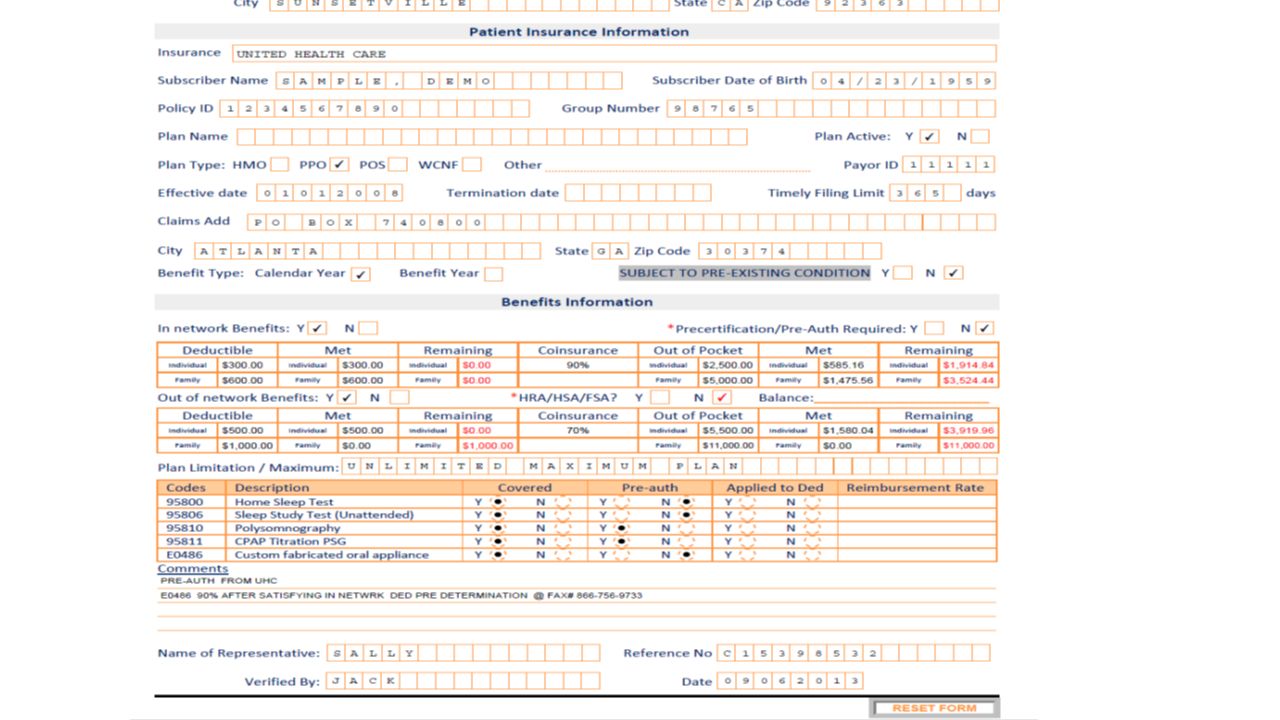
Task: Select Pre-auth Y for Home Sleep Test
Action: pyautogui.click(x=622, y=502)
